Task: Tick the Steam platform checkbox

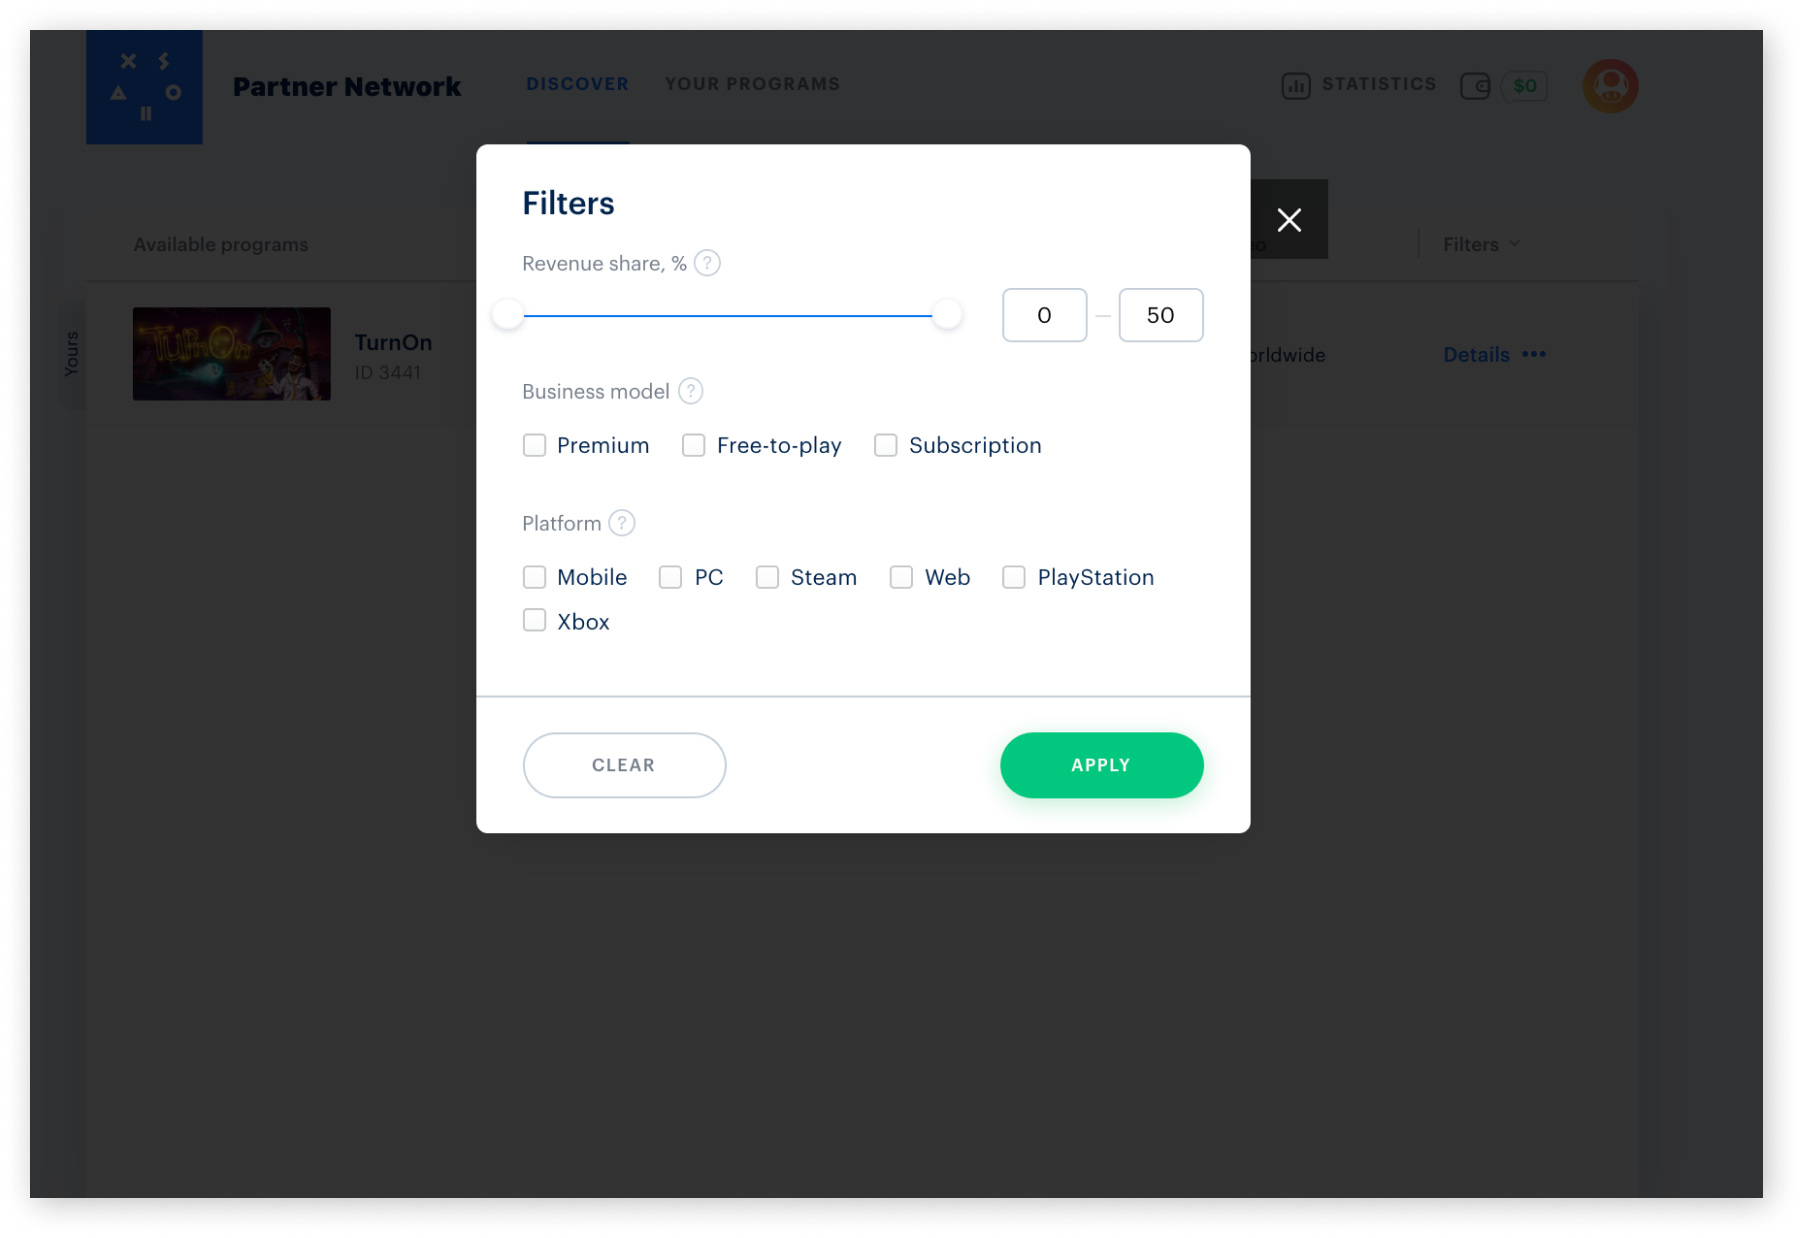Action: coord(767,577)
